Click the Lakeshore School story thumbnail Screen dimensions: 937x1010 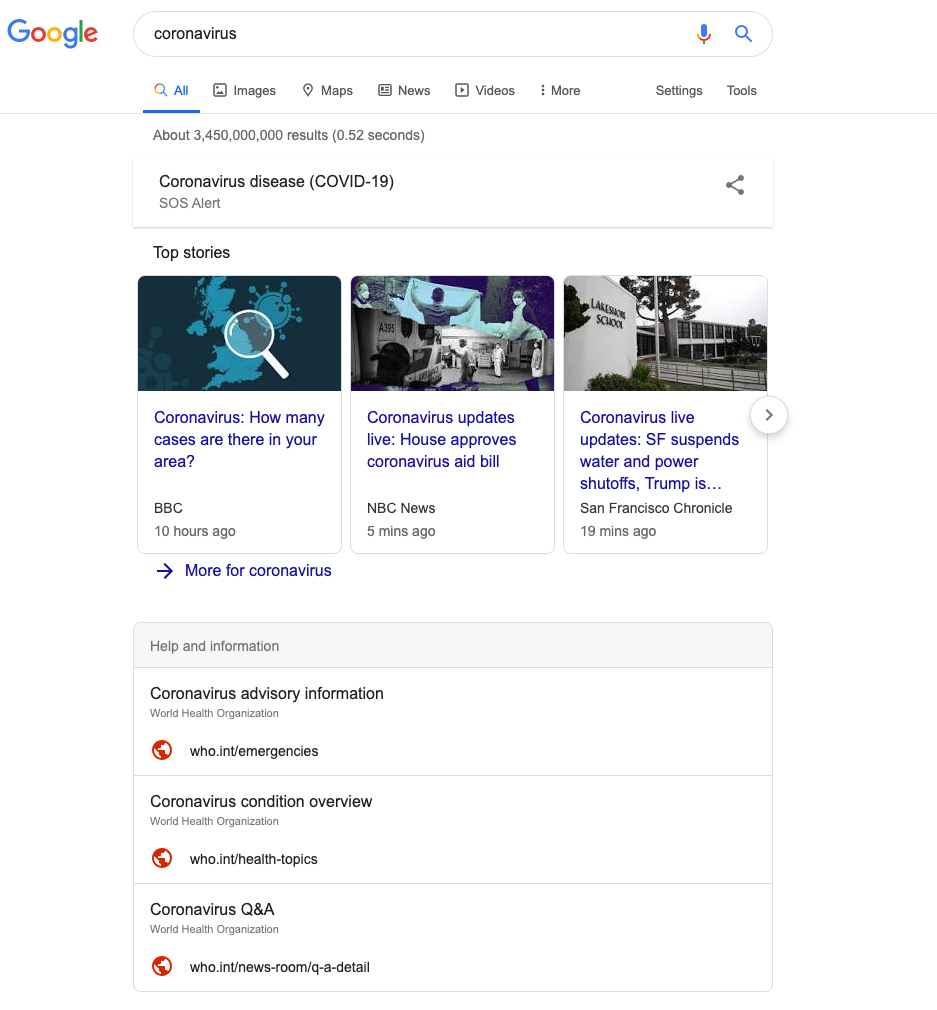point(665,333)
